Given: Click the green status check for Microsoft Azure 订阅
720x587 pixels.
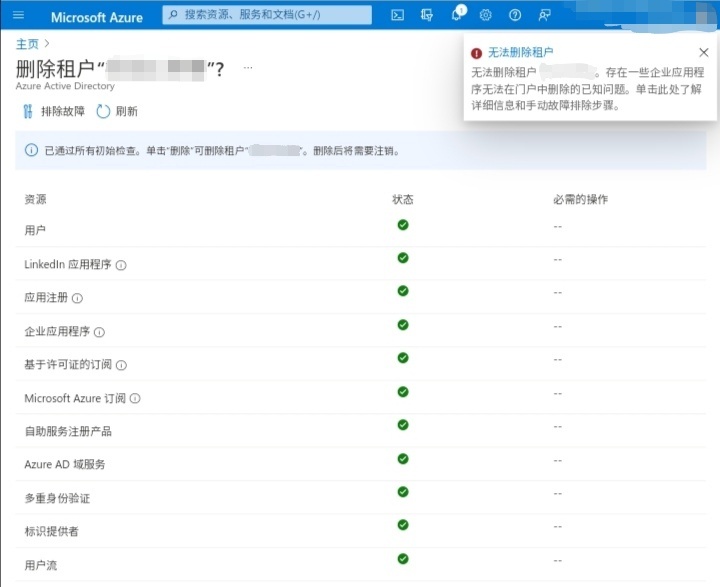Looking at the screenshot, I should click(403, 392).
